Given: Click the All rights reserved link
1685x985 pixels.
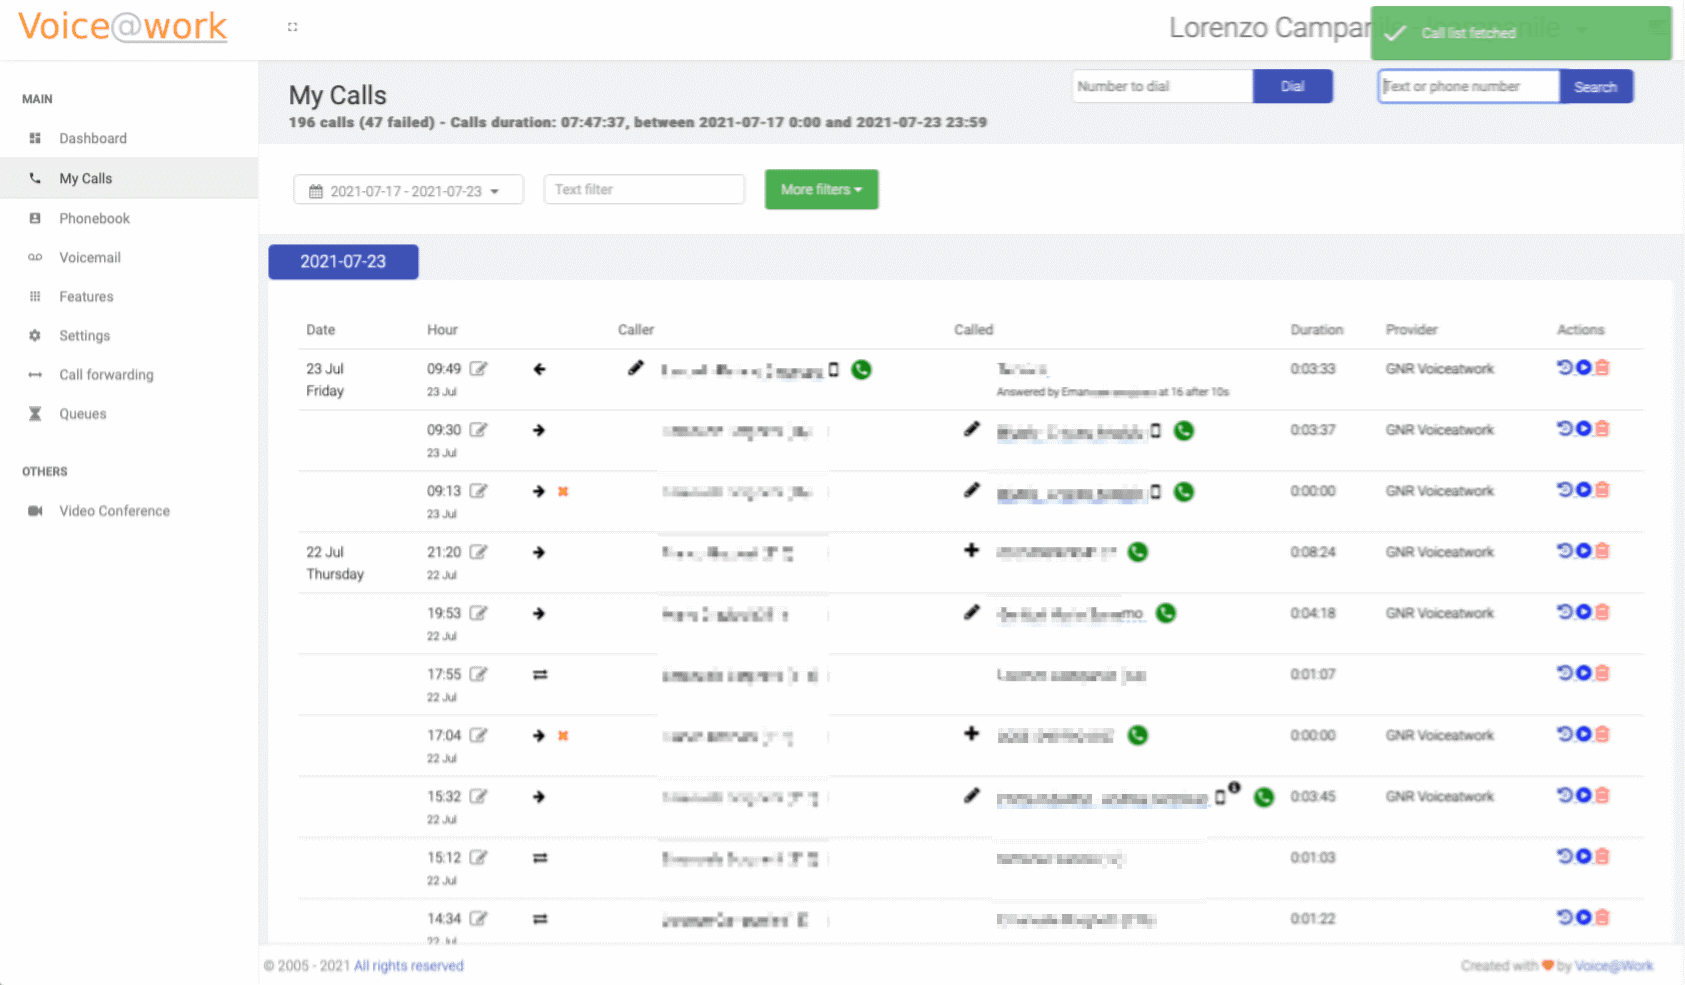Looking at the screenshot, I should point(409,965).
